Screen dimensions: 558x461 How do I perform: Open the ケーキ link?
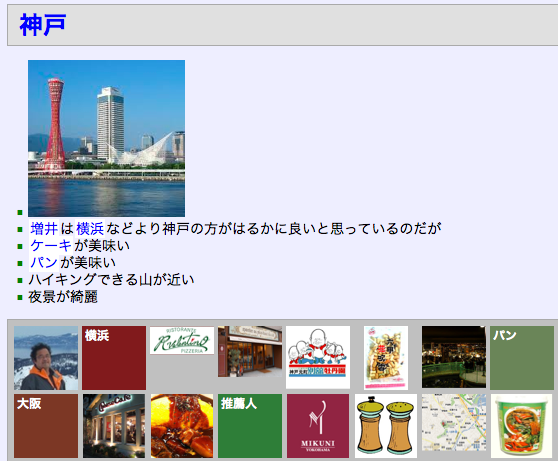51,246
